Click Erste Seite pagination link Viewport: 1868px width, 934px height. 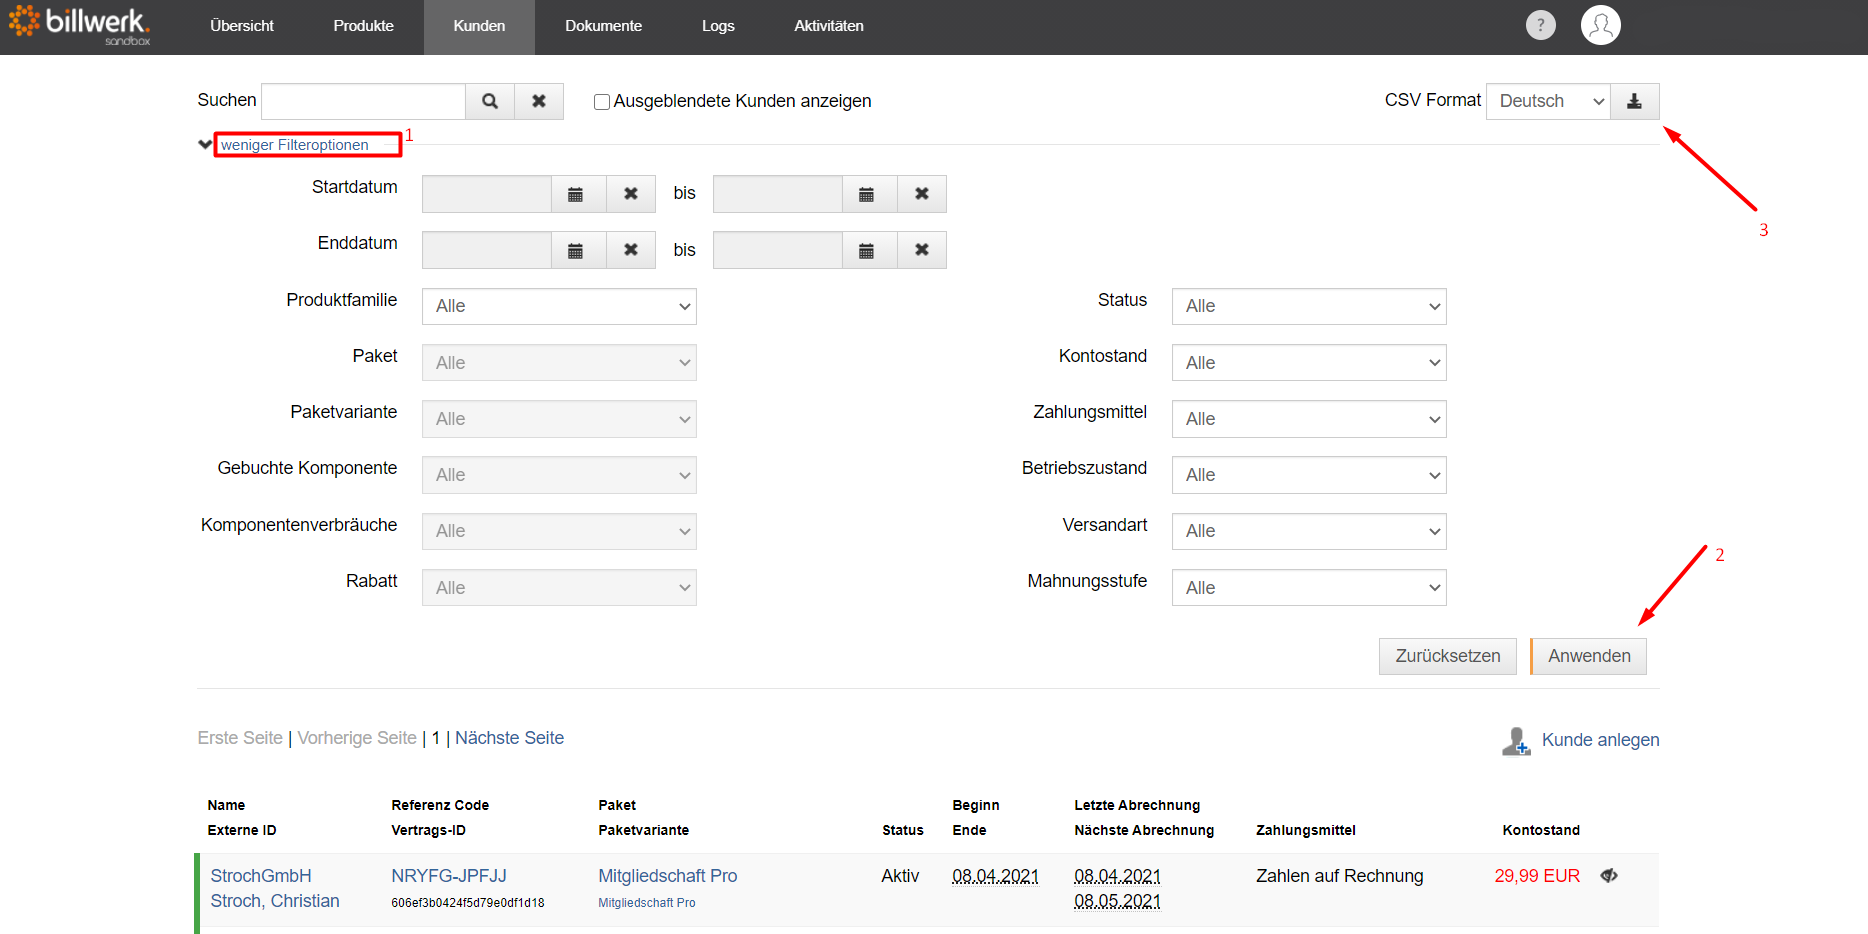pyautogui.click(x=240, y=738)
